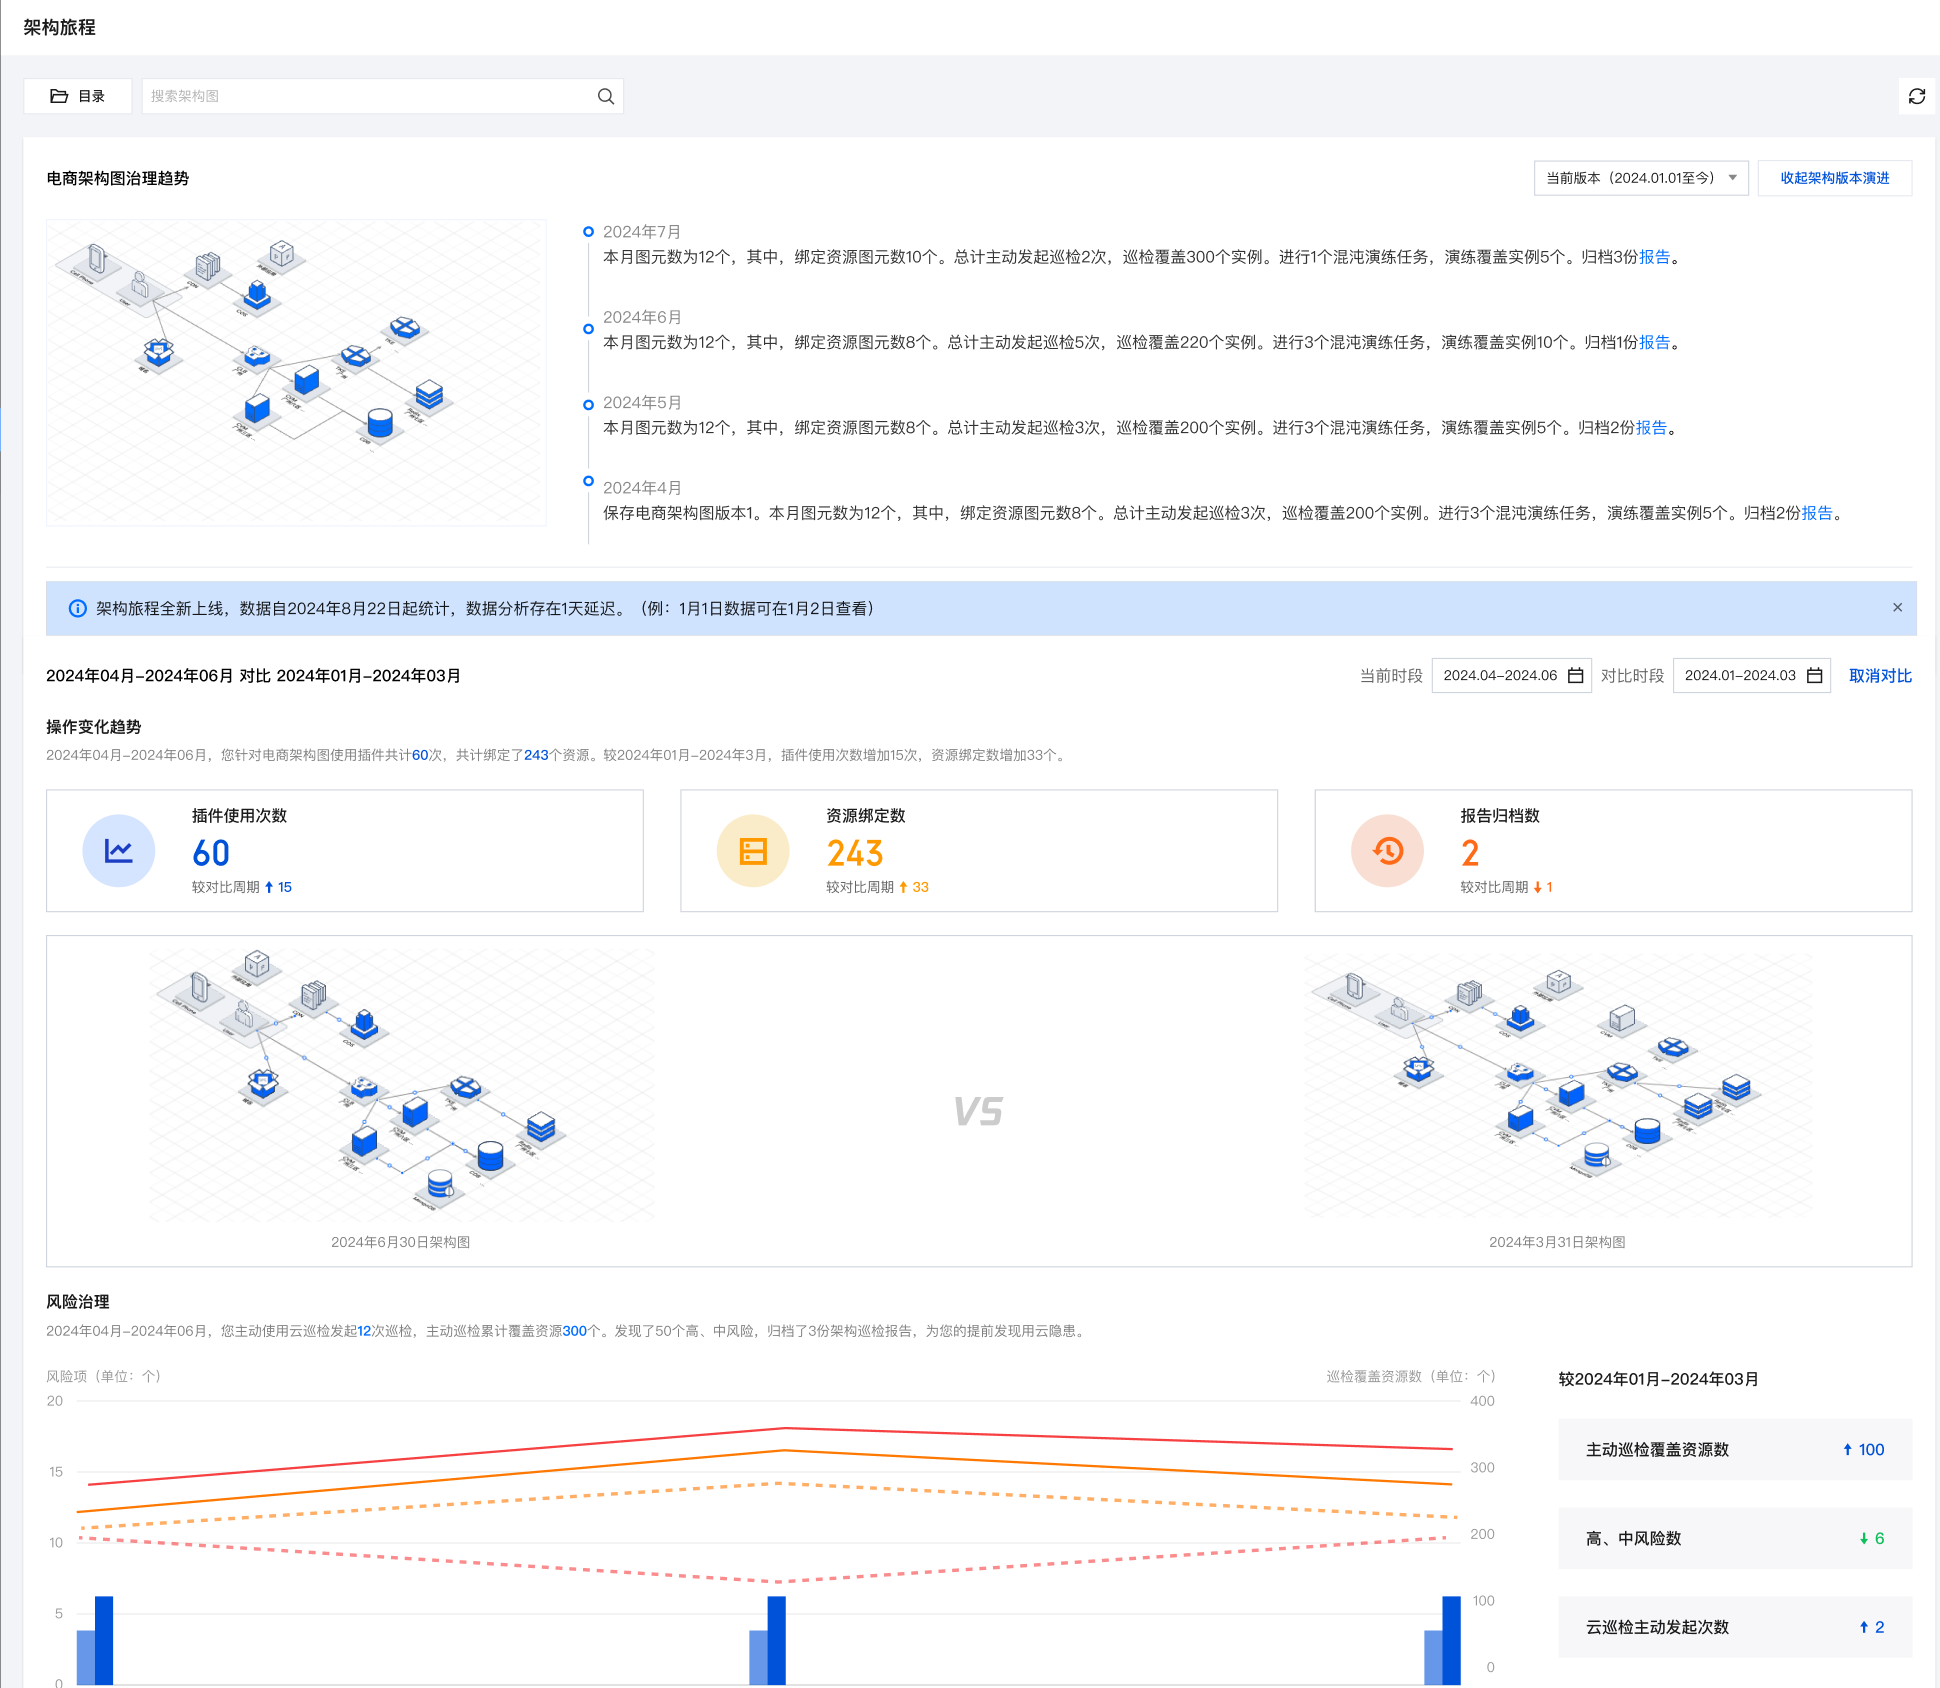Open the 报告 link in 2024年6月 entry
Screen dimensions: 1940x1688
(x=1654, y=342)
